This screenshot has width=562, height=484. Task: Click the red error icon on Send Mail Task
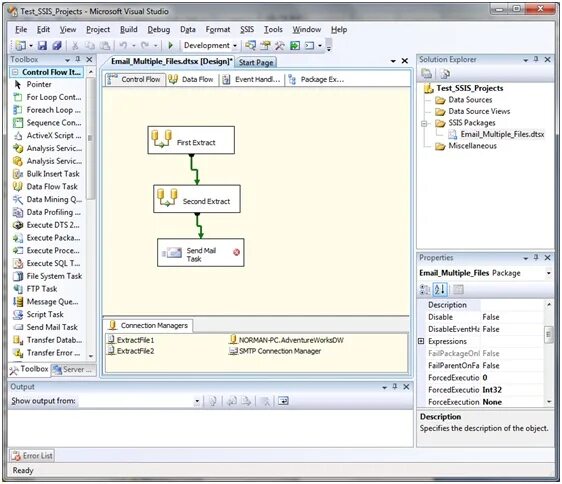pyautogui.click(x=236, y=252)
